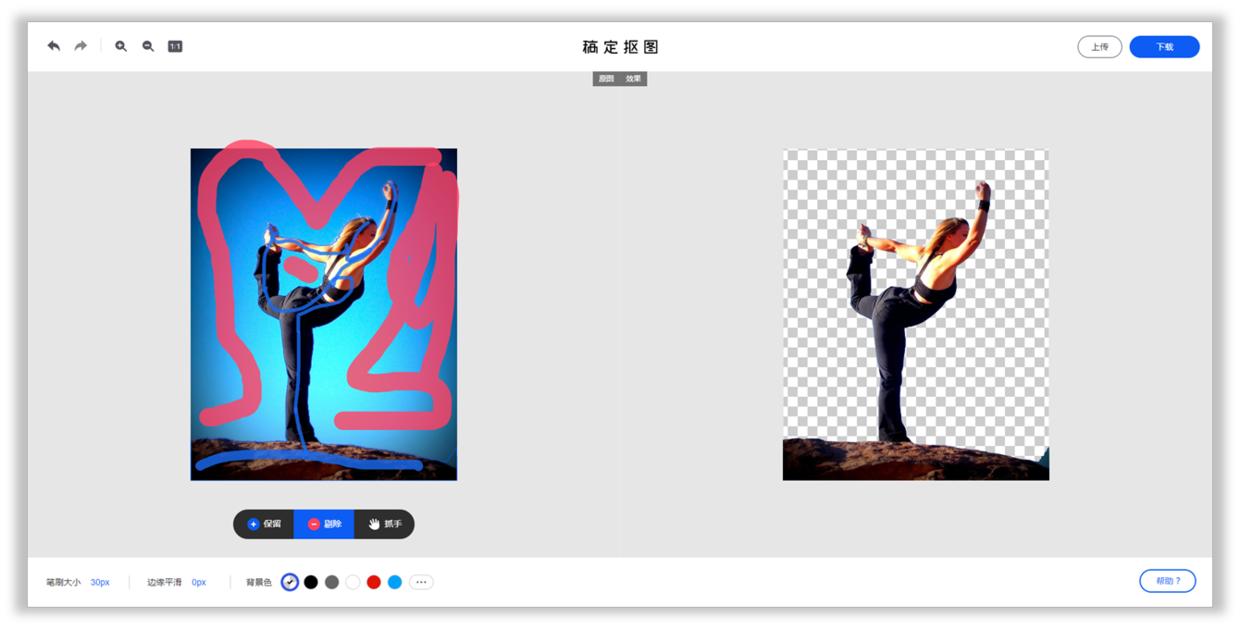The image size is (1240, 629).
Task: Switch background to solid black
Action: pos(310,582)
